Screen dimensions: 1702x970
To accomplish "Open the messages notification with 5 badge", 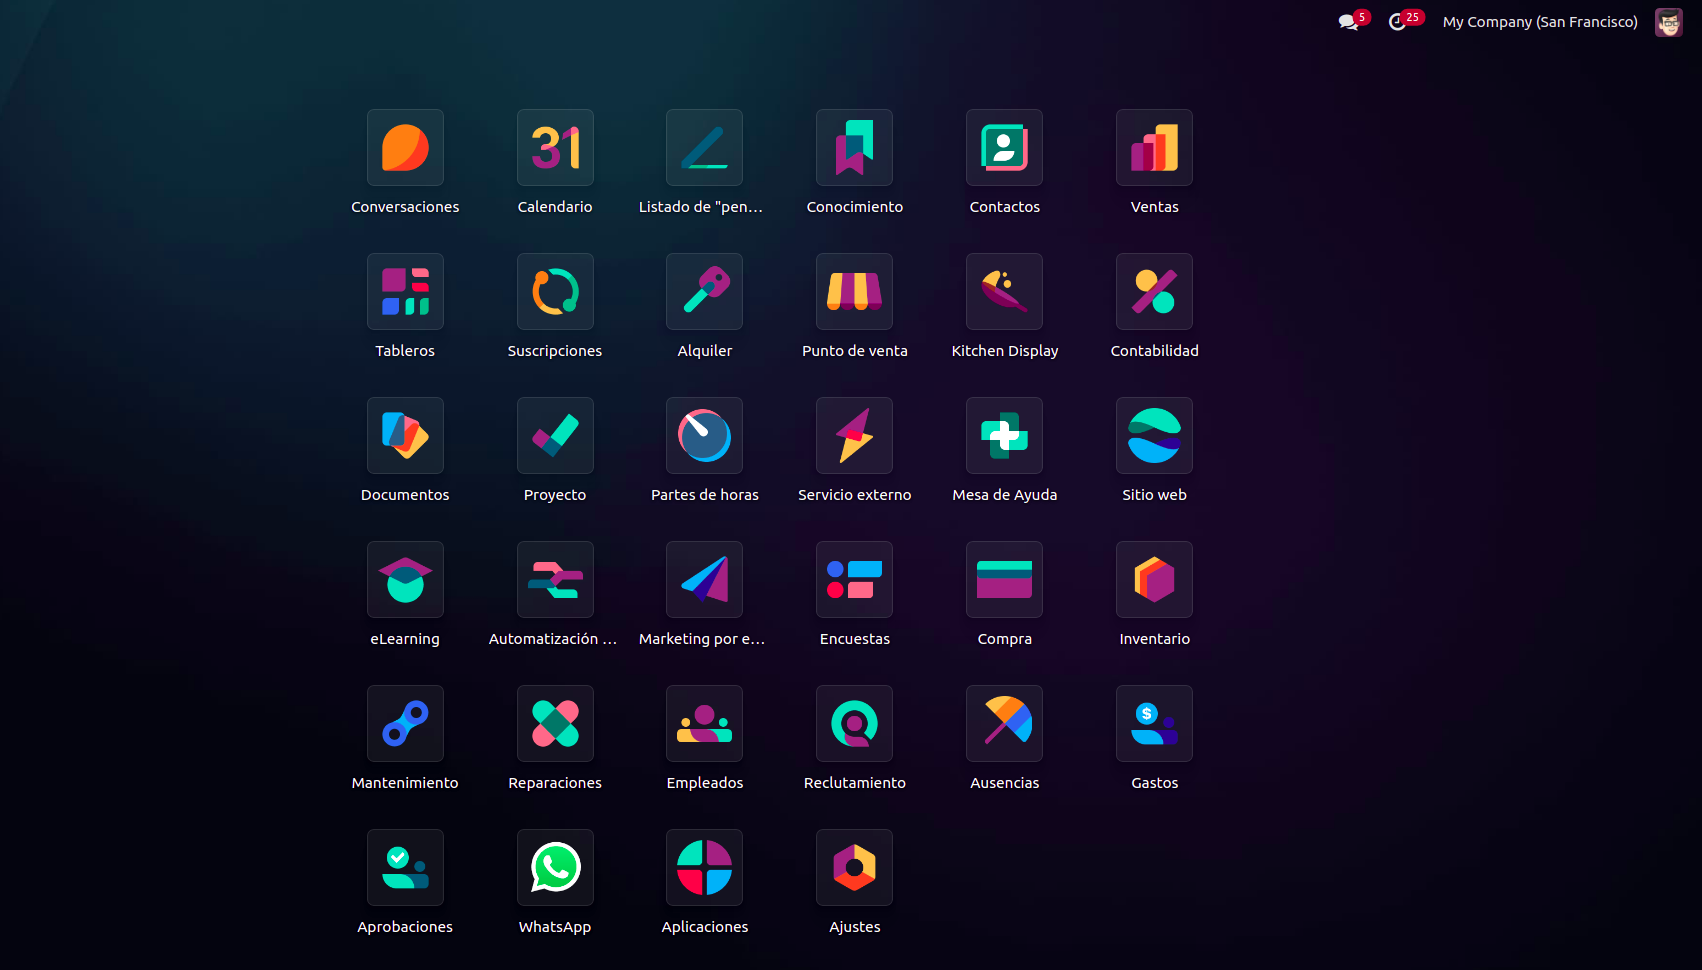I will coord(1350,22).
